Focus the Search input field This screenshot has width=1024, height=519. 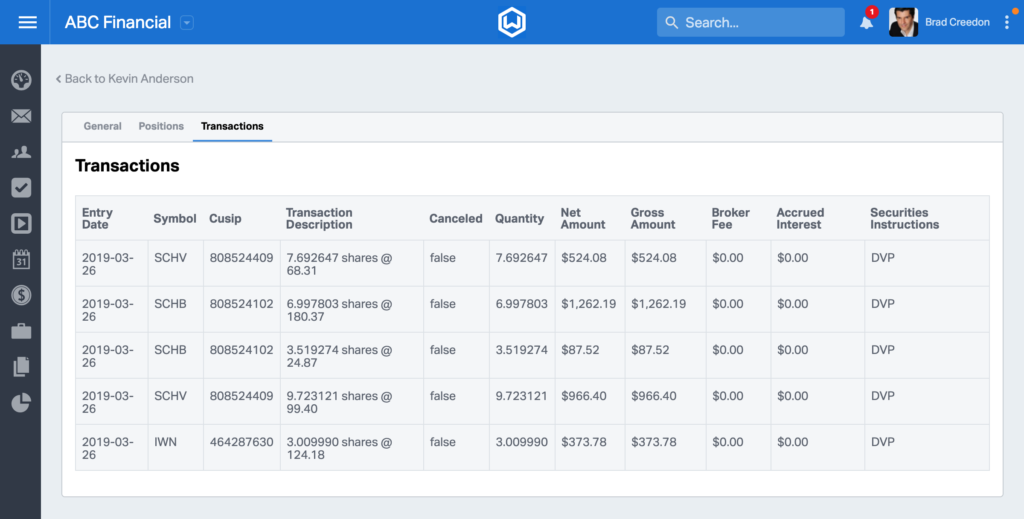750,22
